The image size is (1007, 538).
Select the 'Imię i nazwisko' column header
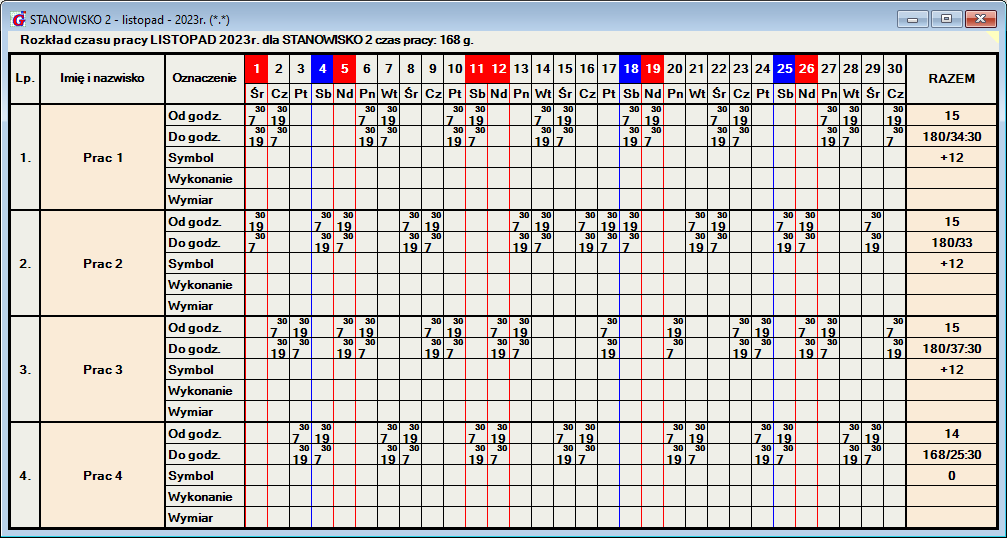pyautogui.click(x=102, y=79)
